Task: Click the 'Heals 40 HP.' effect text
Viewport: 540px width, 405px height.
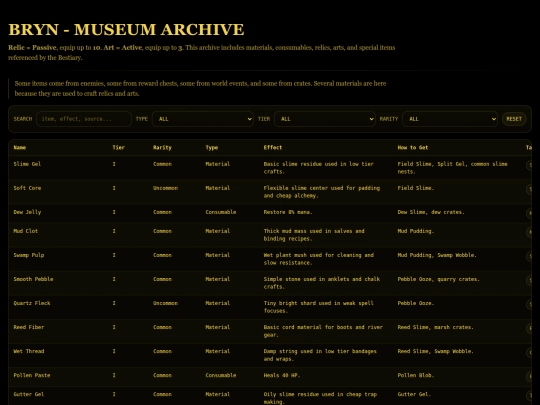Action: 282,375
